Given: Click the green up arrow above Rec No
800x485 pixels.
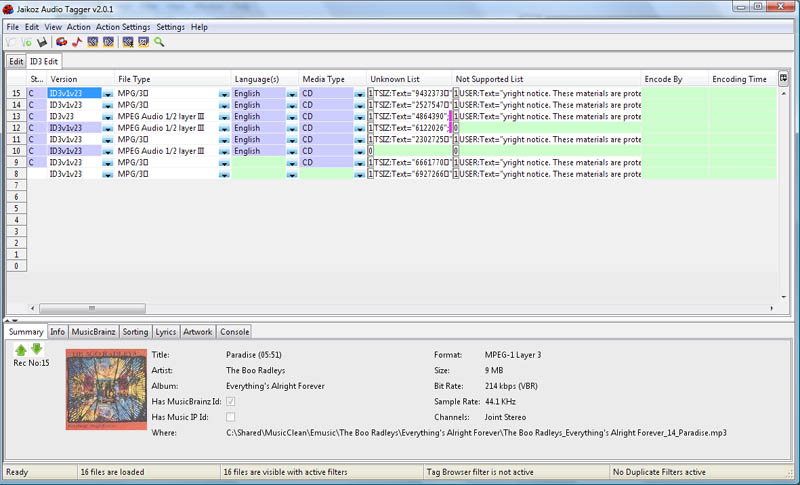Looking at the screenshot, I should (21, 349).
